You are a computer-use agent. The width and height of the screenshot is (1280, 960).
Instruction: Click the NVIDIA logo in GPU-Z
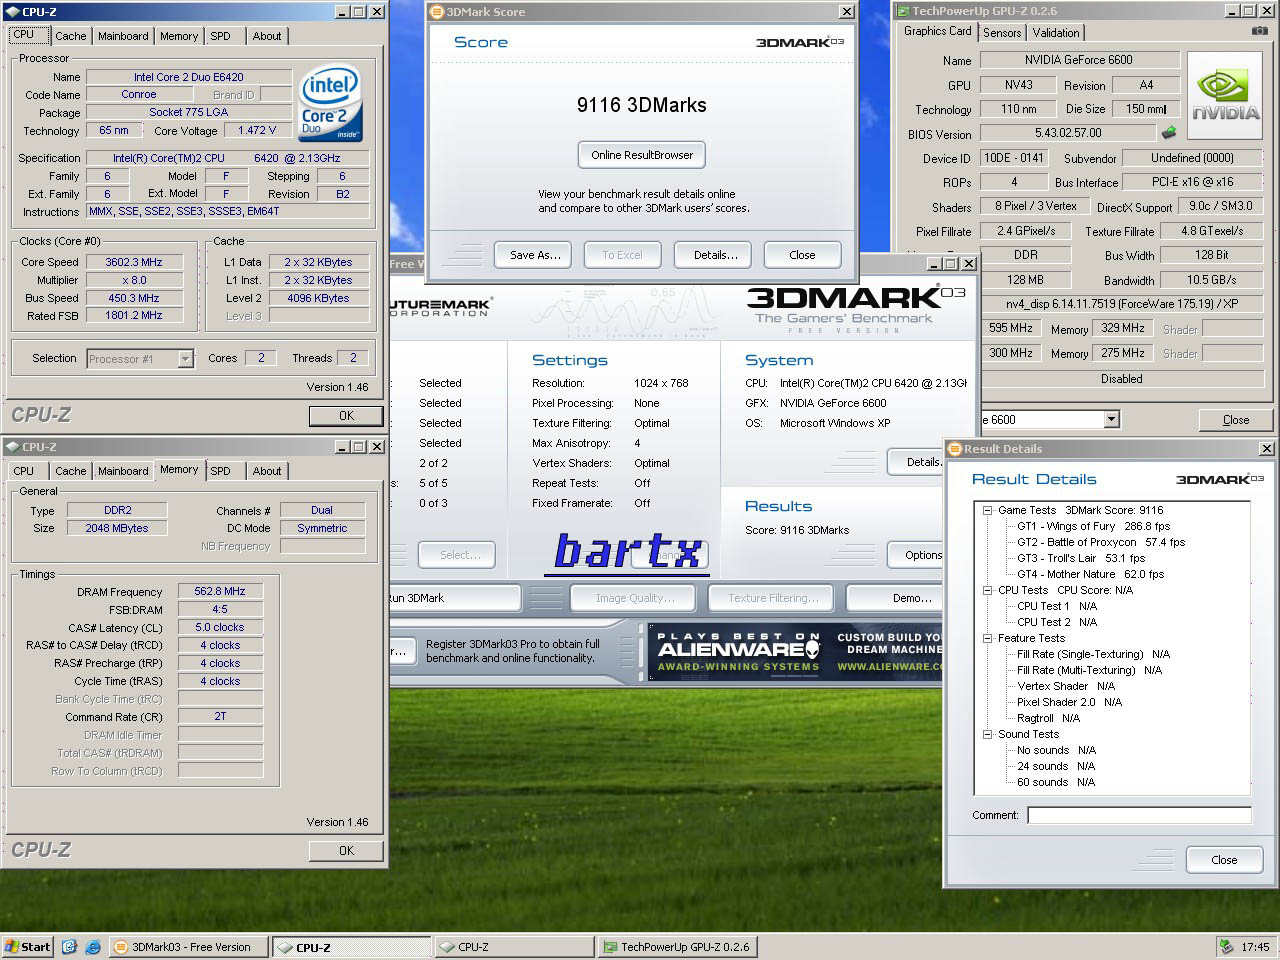[1226, 96]
